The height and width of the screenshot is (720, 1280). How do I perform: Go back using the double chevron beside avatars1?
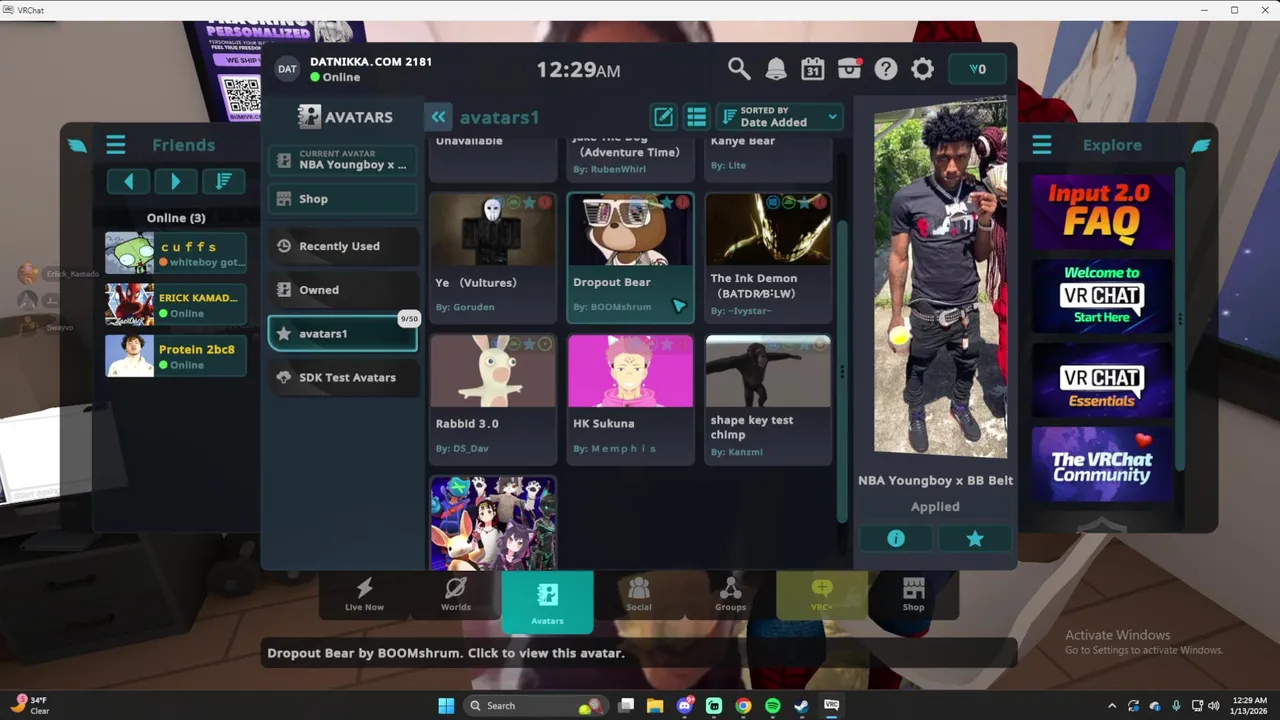pos(438,117)
